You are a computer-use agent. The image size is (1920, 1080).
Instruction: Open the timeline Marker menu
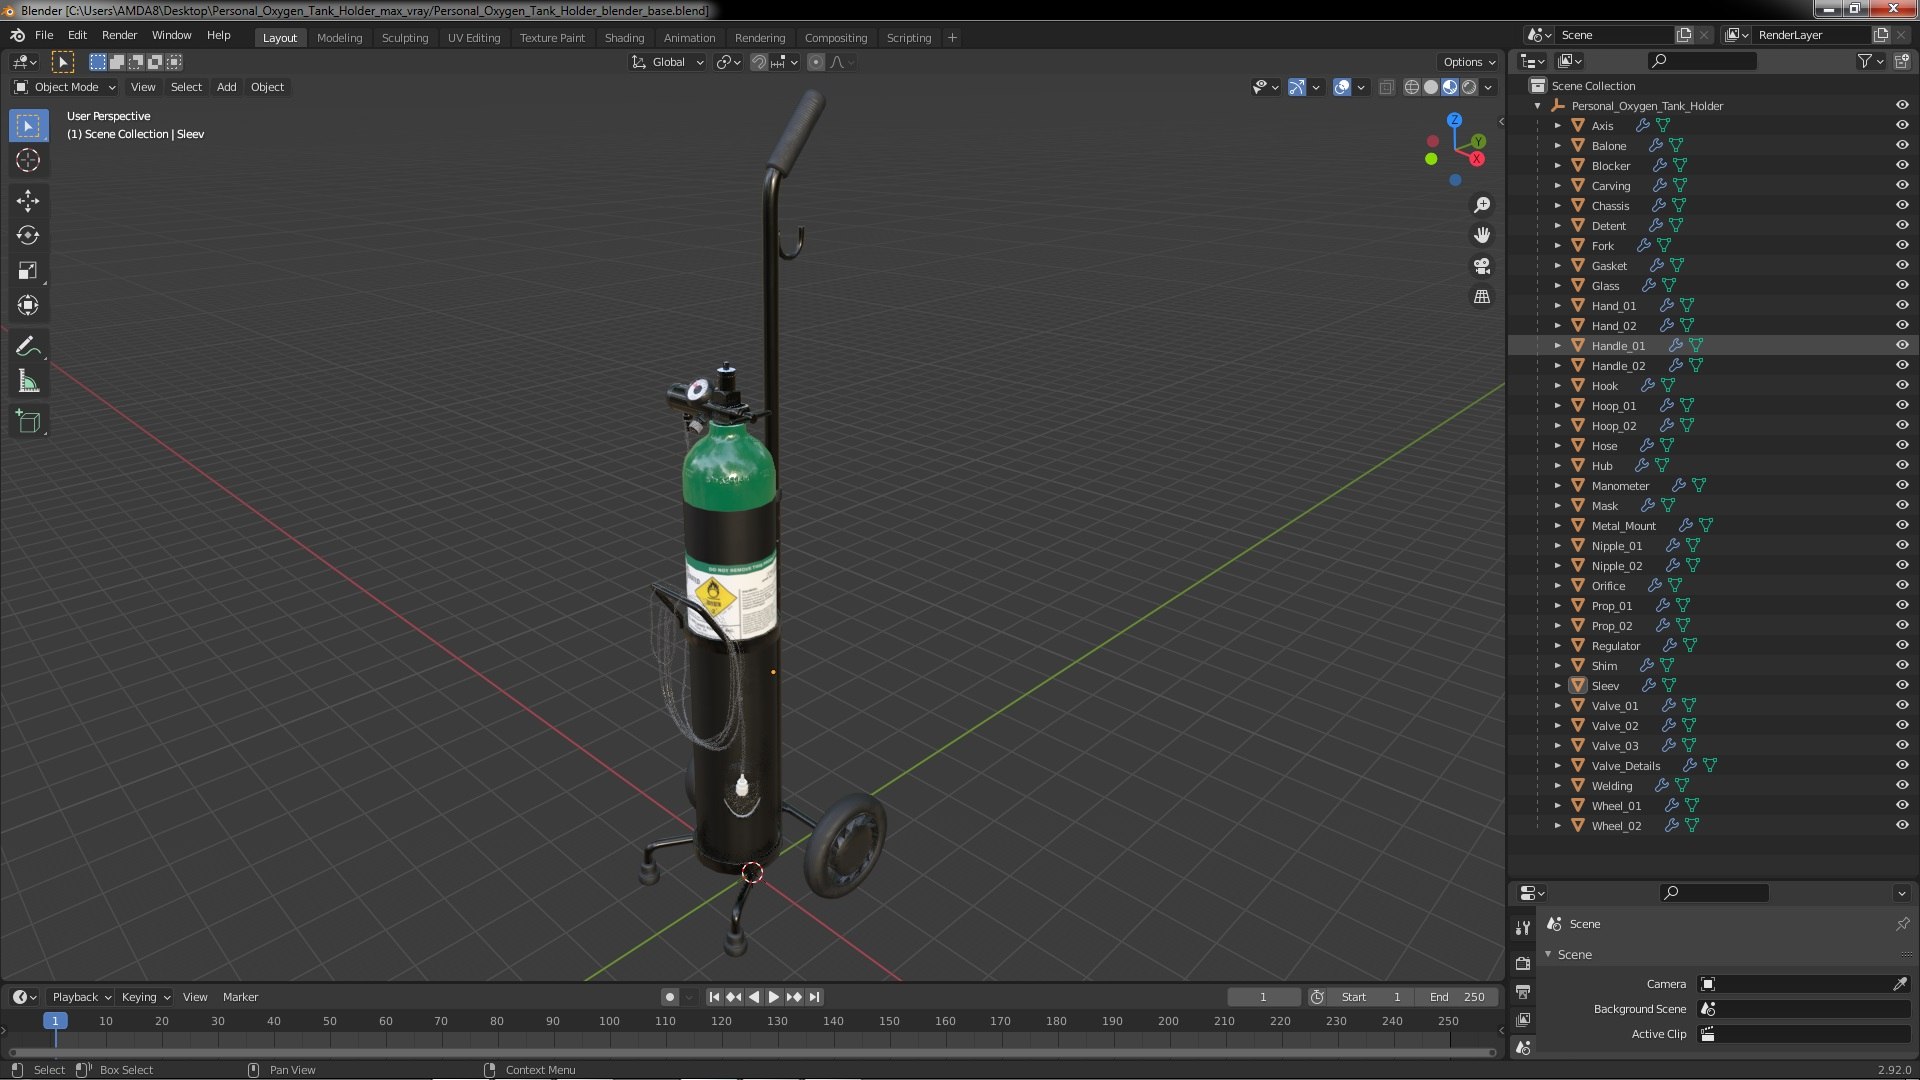240,997
